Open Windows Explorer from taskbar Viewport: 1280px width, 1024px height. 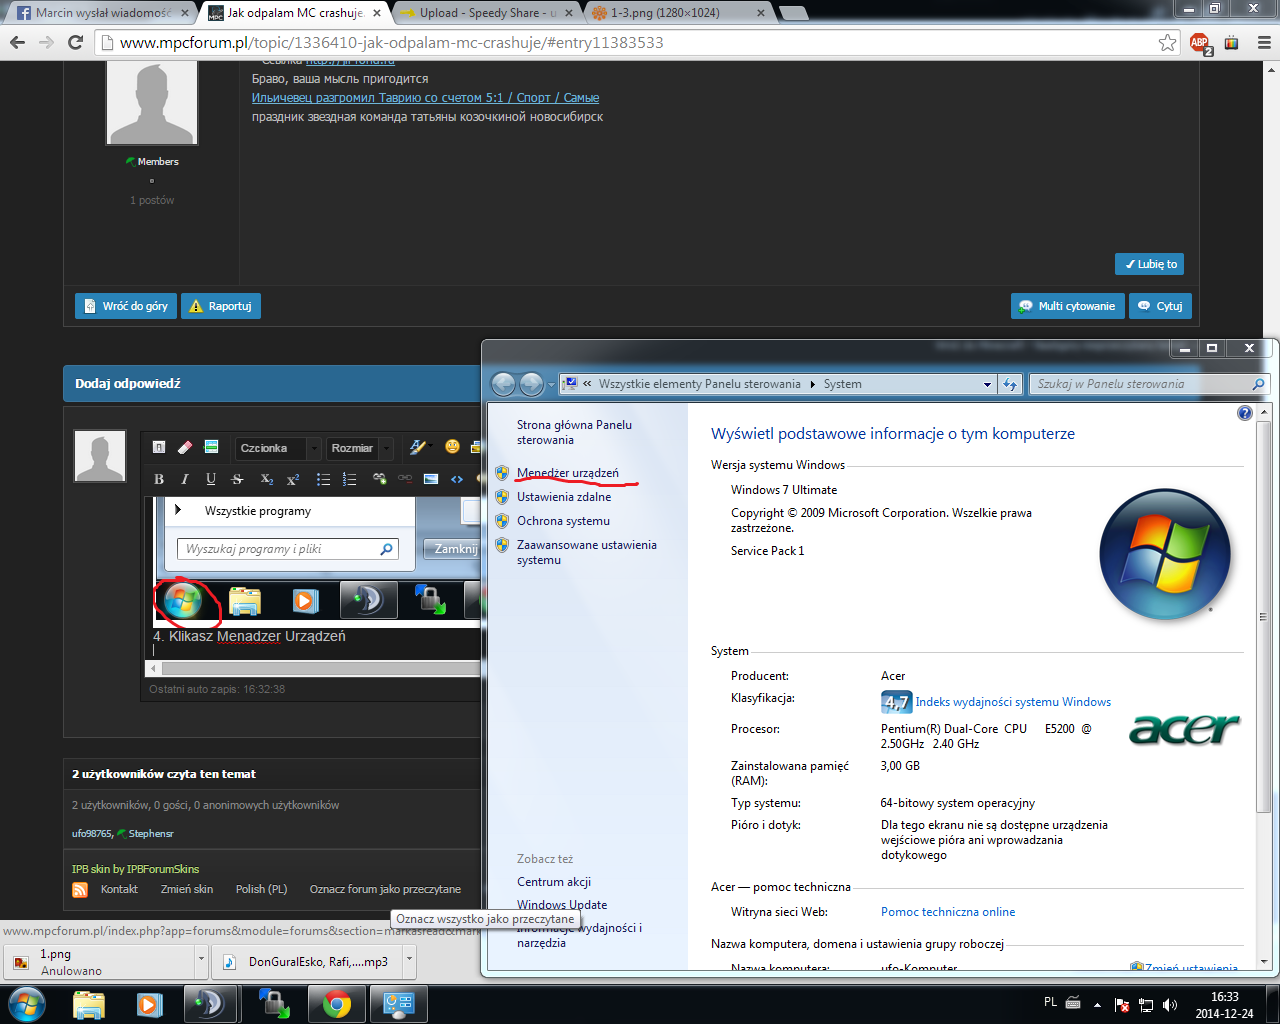coord(89,1004)
